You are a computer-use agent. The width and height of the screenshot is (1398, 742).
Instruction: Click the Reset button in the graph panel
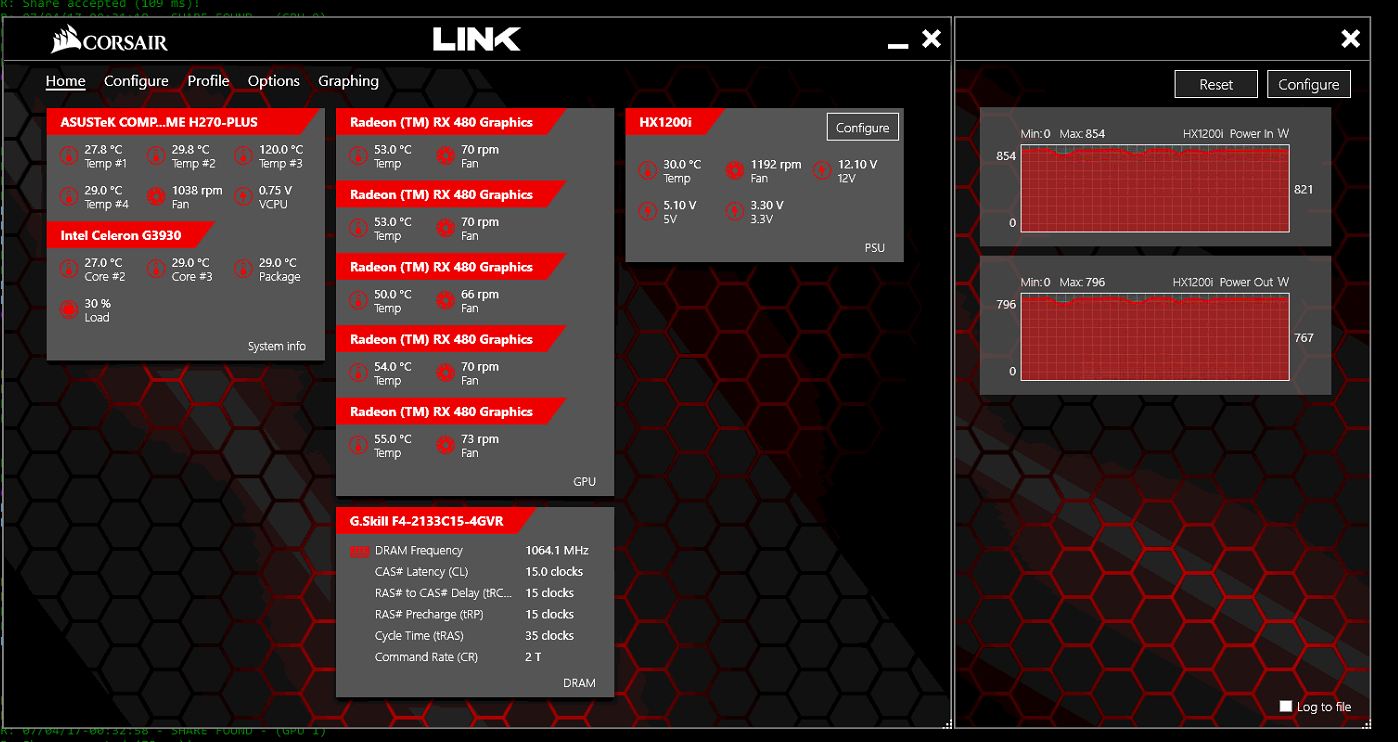click(x=1216, y=85)
